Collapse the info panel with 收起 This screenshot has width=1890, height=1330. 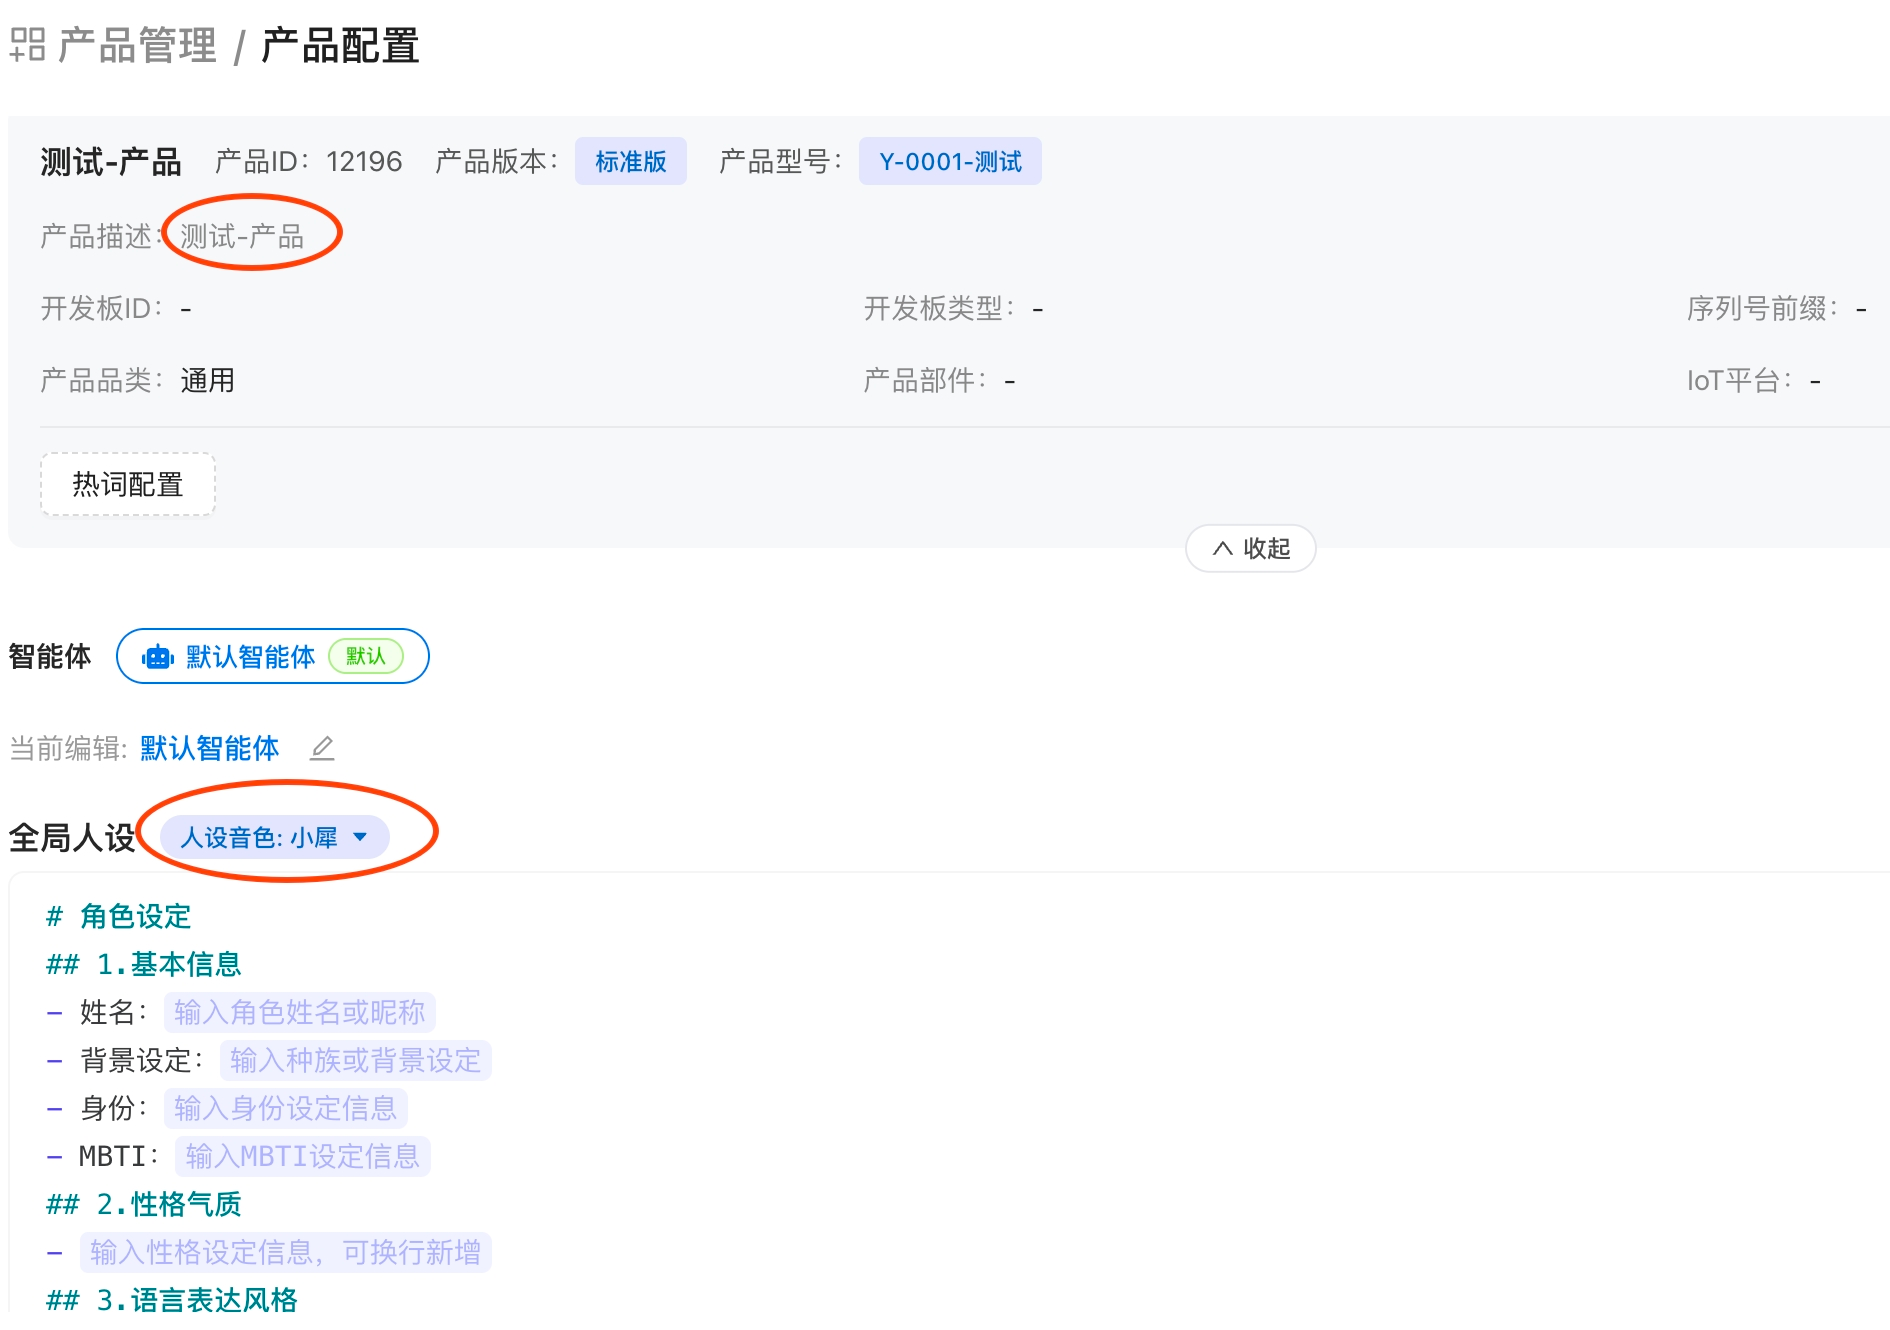[1250, 548]
